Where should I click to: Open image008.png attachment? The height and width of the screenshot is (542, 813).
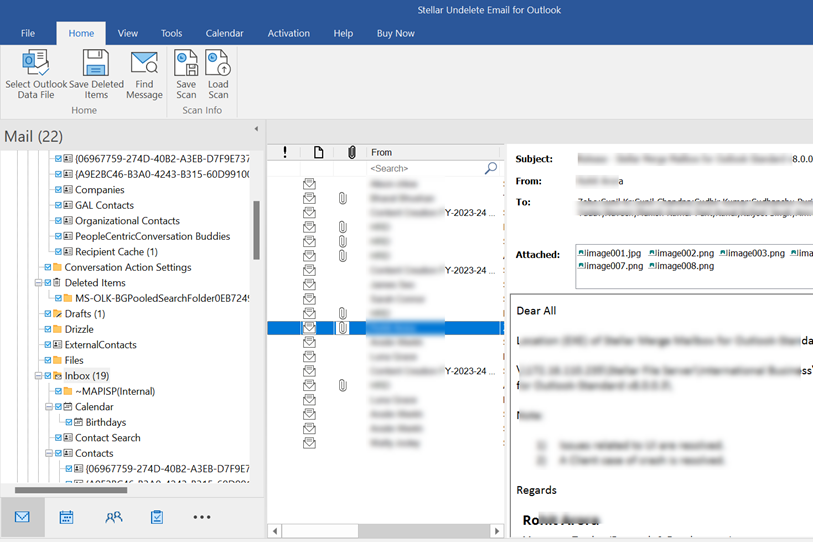[681, 266]
